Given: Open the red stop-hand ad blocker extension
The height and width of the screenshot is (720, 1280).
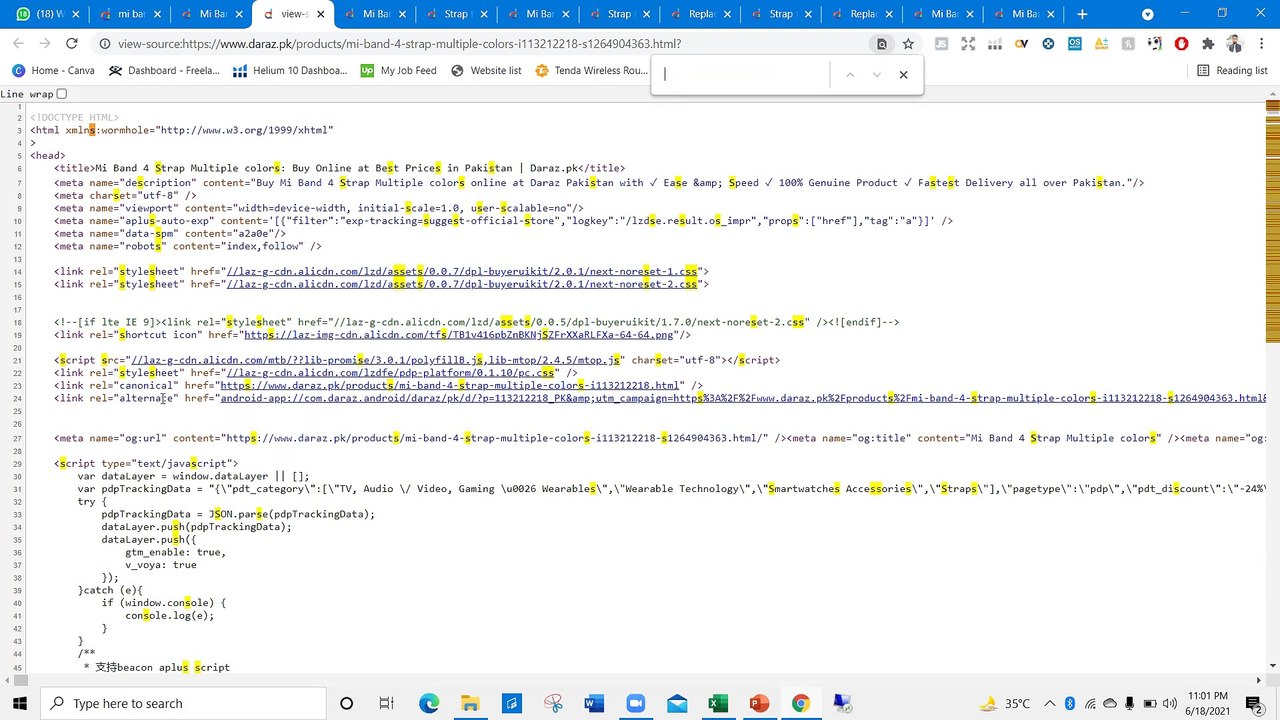Looking at the screenshot, I should [x=1181, y=44].
